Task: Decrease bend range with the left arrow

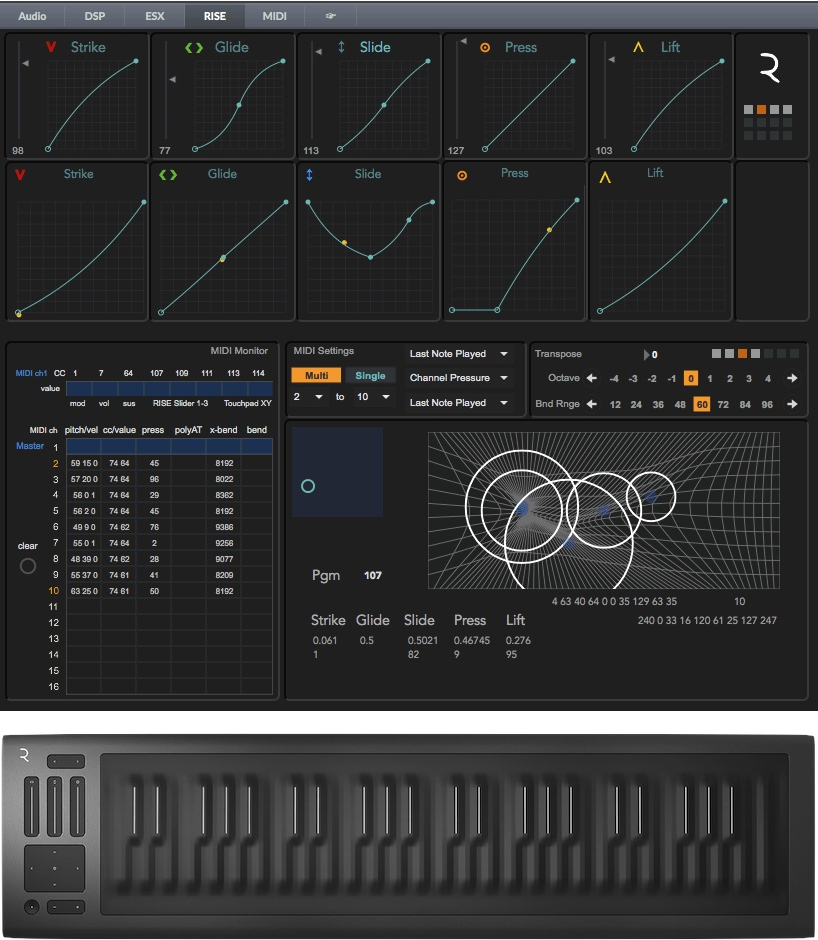Action: pos(592,404)
